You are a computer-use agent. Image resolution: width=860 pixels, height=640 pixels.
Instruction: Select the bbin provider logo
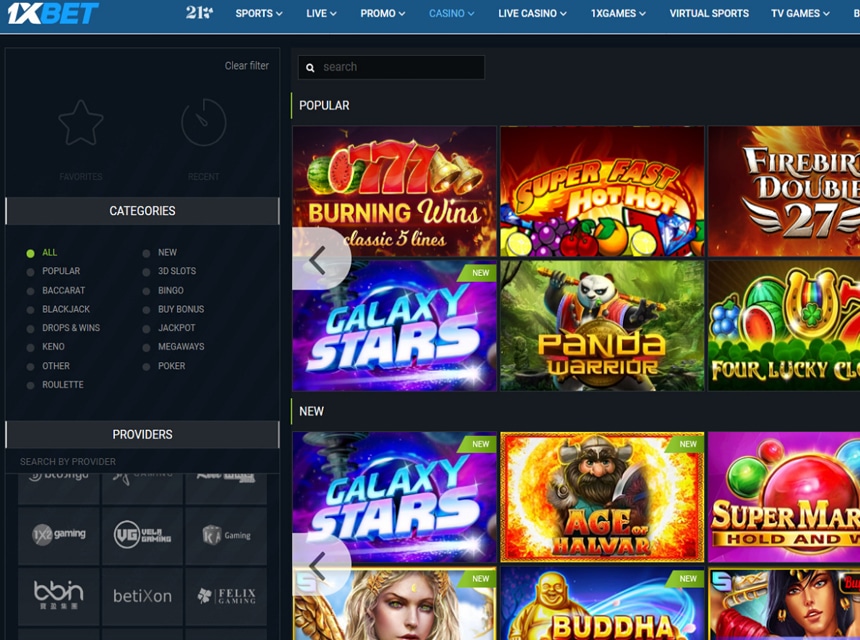[x=59, y=595]
